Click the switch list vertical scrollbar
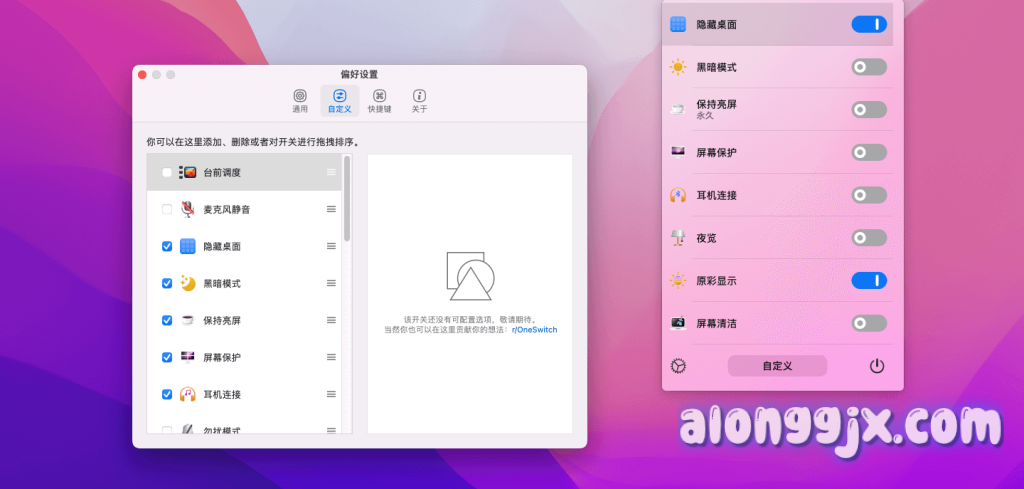 pyautogui.click(x=347, y=200)
